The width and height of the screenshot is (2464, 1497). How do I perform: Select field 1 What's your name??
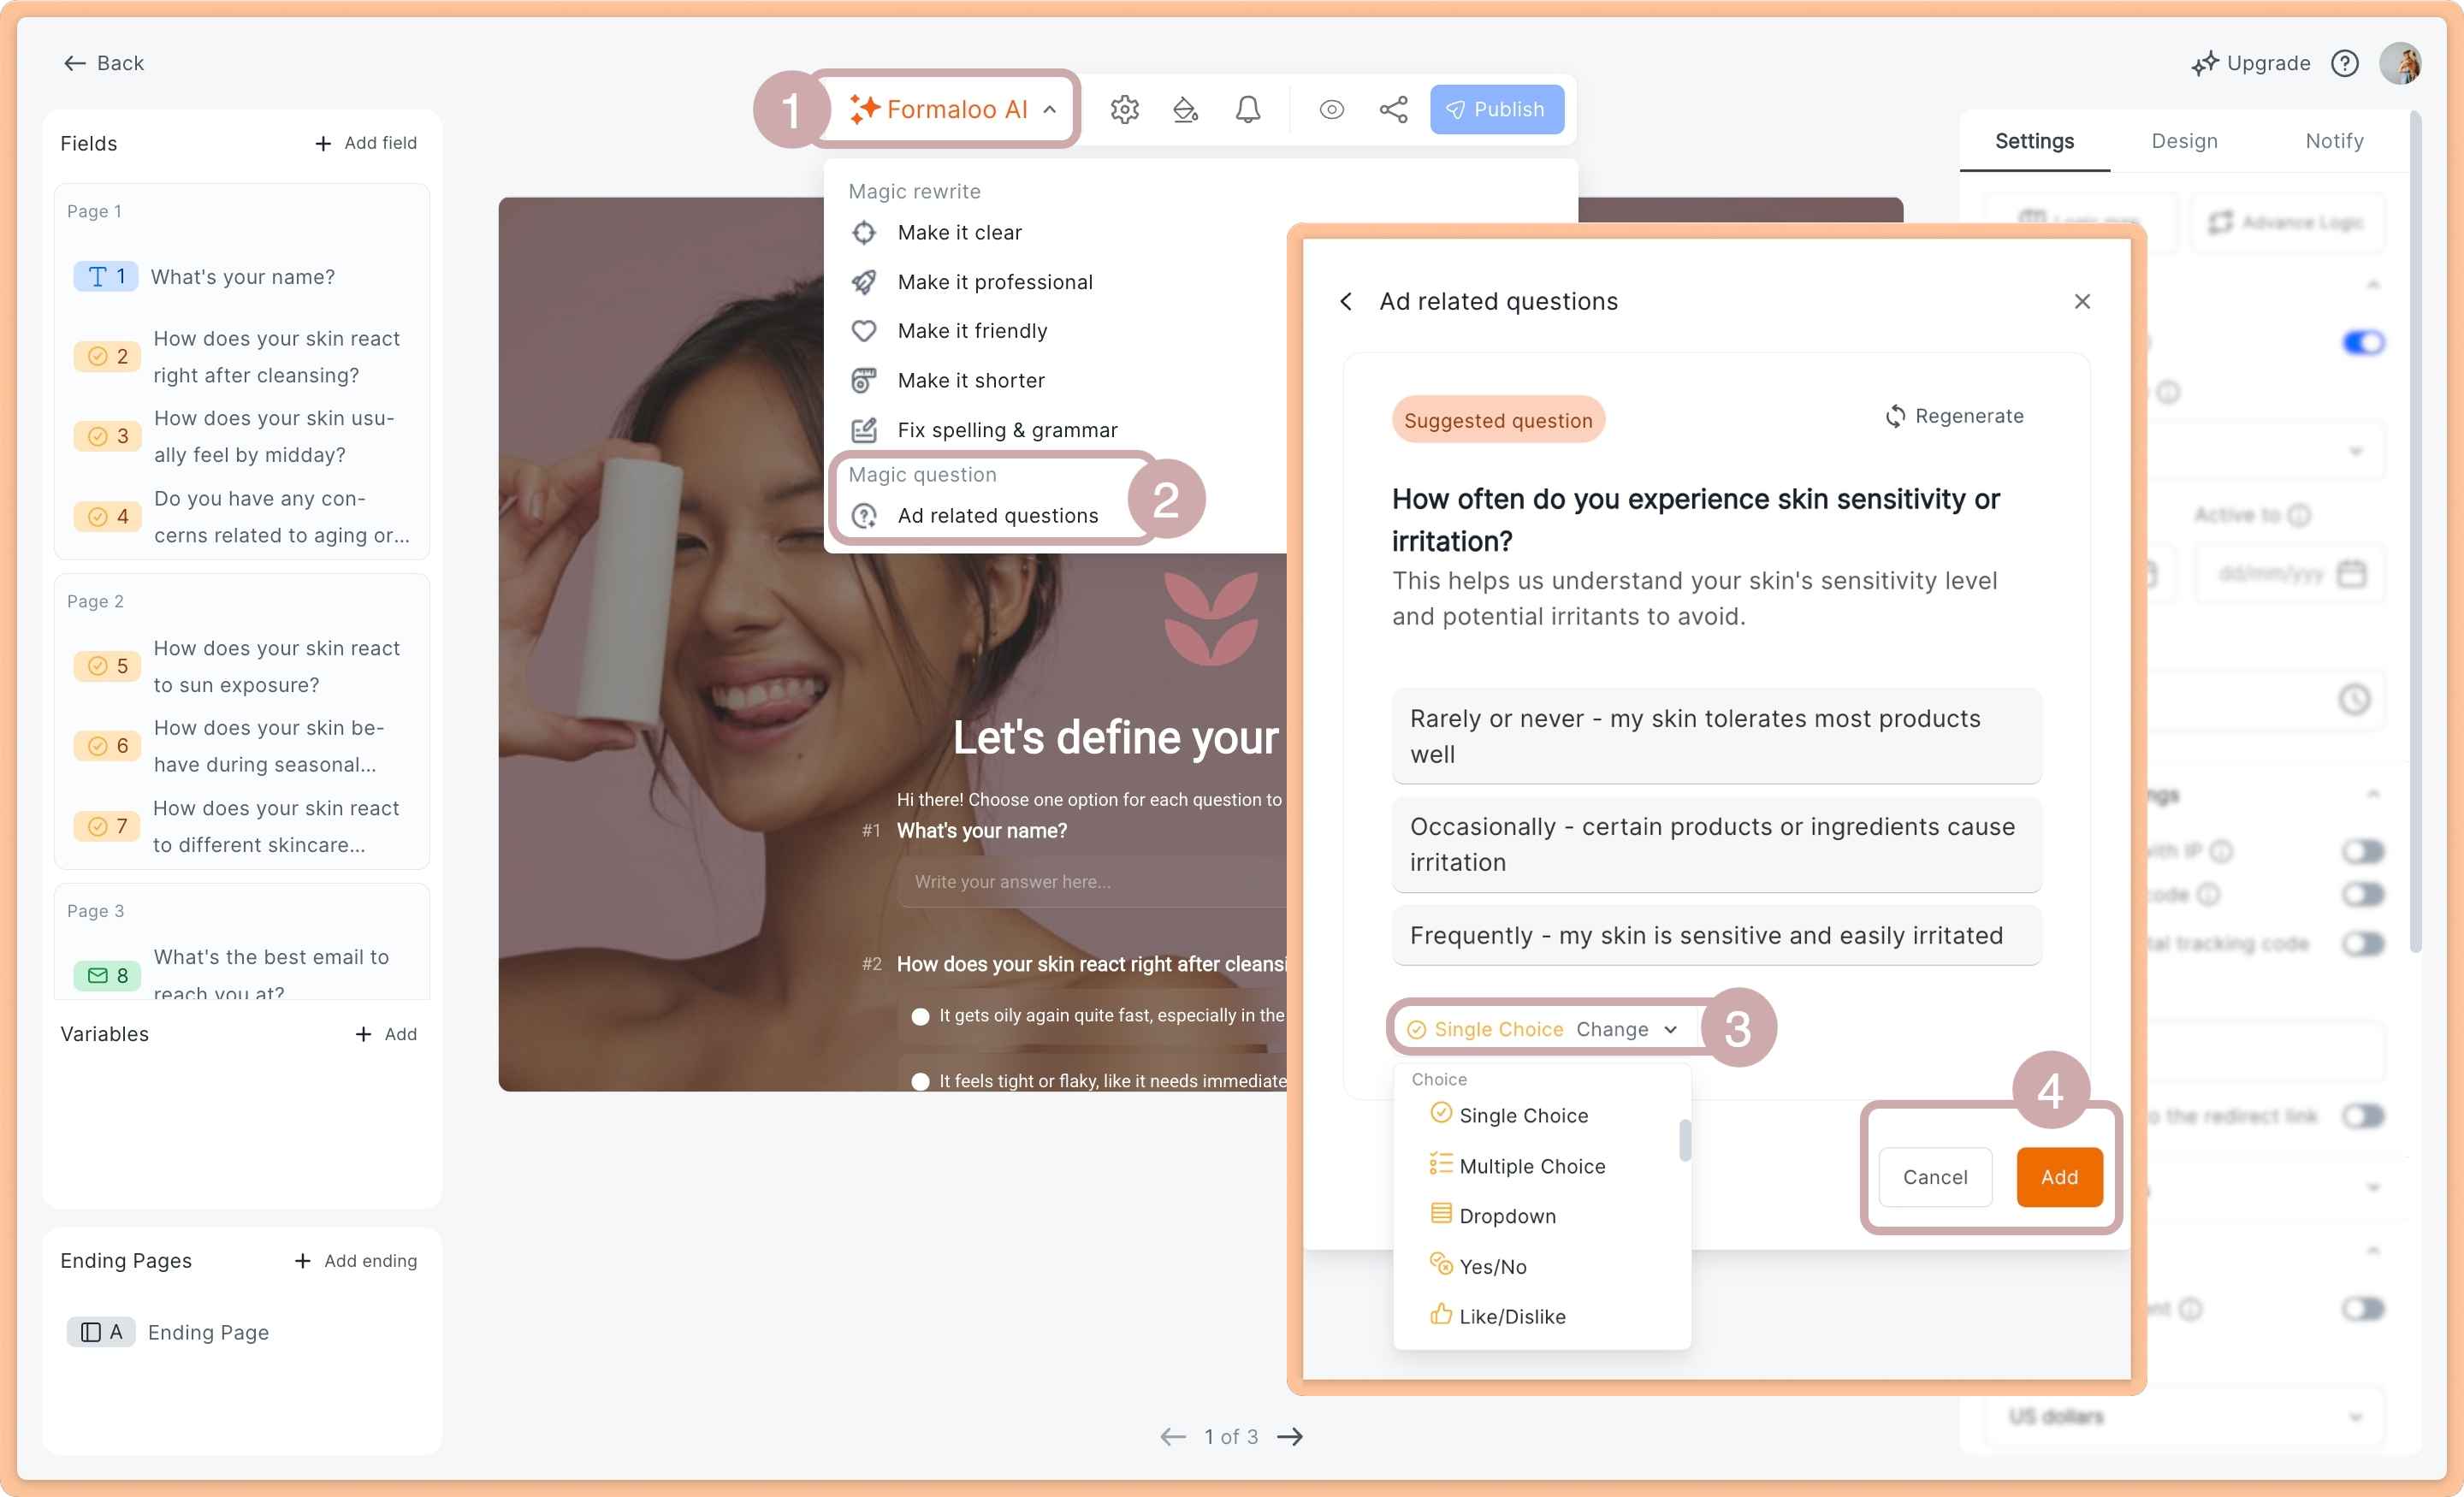242,276
